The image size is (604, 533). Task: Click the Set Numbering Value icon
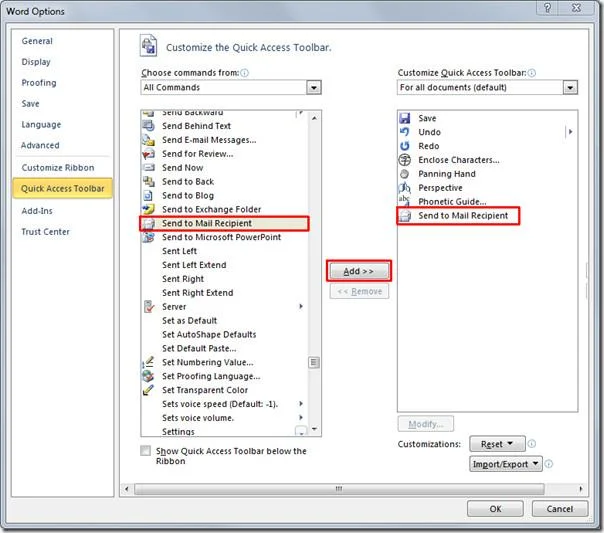coord(148,362)
